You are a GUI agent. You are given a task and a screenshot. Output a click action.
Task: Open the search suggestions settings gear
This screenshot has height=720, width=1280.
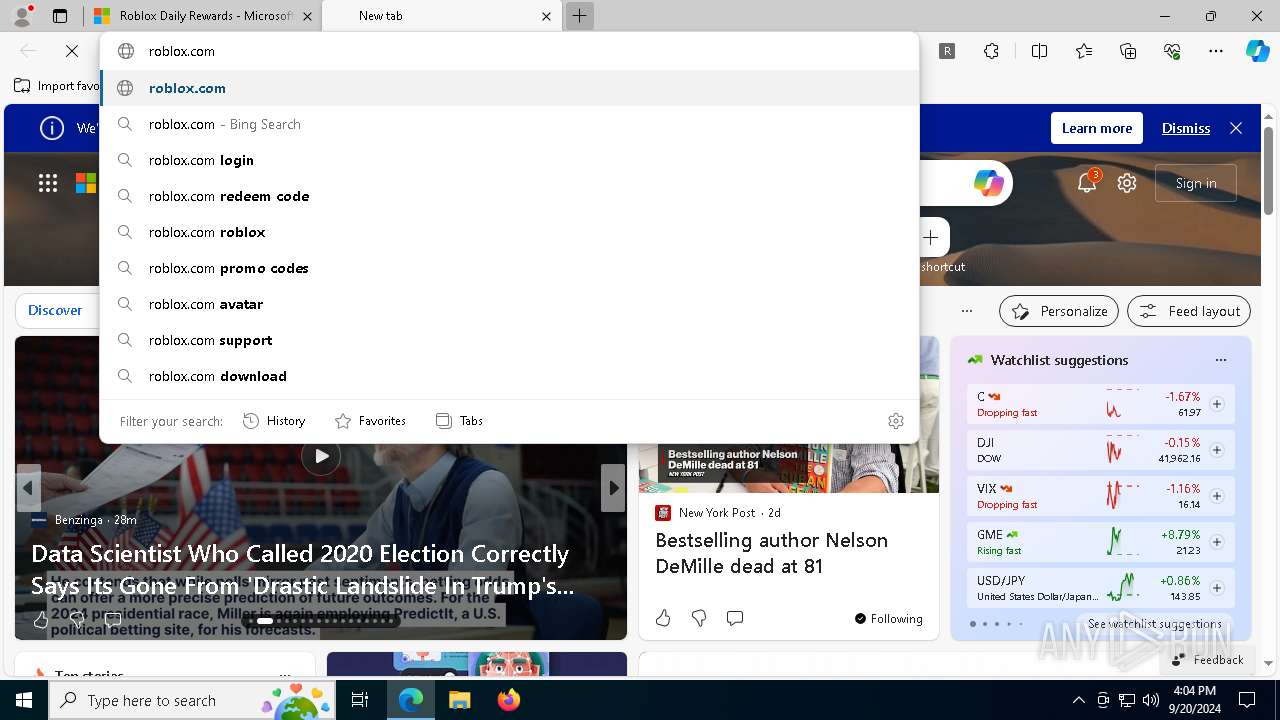click(896, 421)
